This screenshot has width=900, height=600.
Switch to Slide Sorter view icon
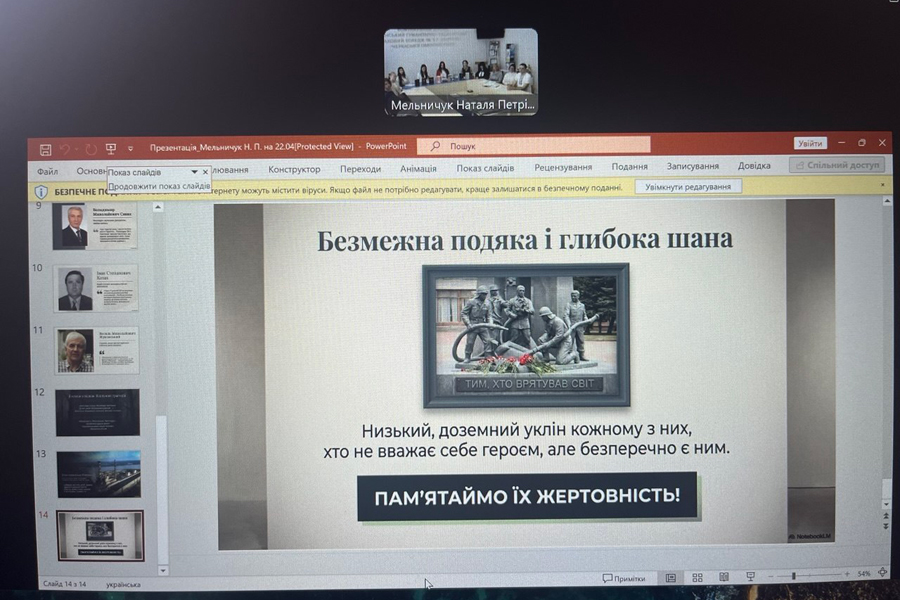click(x=697, y=578)
